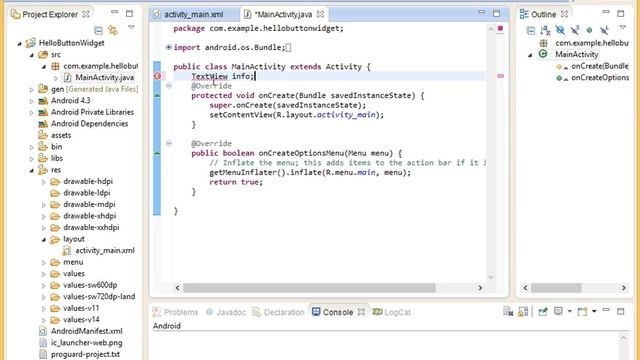This screenshot has height=360, width=640.
Task: Click editor vertical scrollbar down arrow
Action: (491, 277)
